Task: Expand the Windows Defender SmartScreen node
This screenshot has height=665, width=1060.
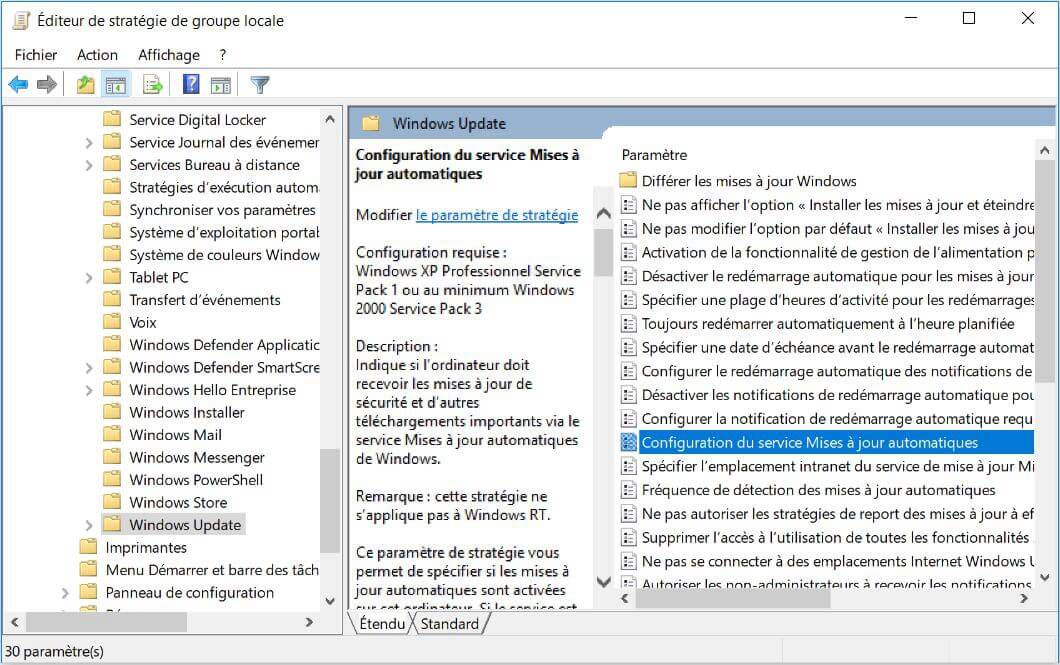Action: (89, 368)
